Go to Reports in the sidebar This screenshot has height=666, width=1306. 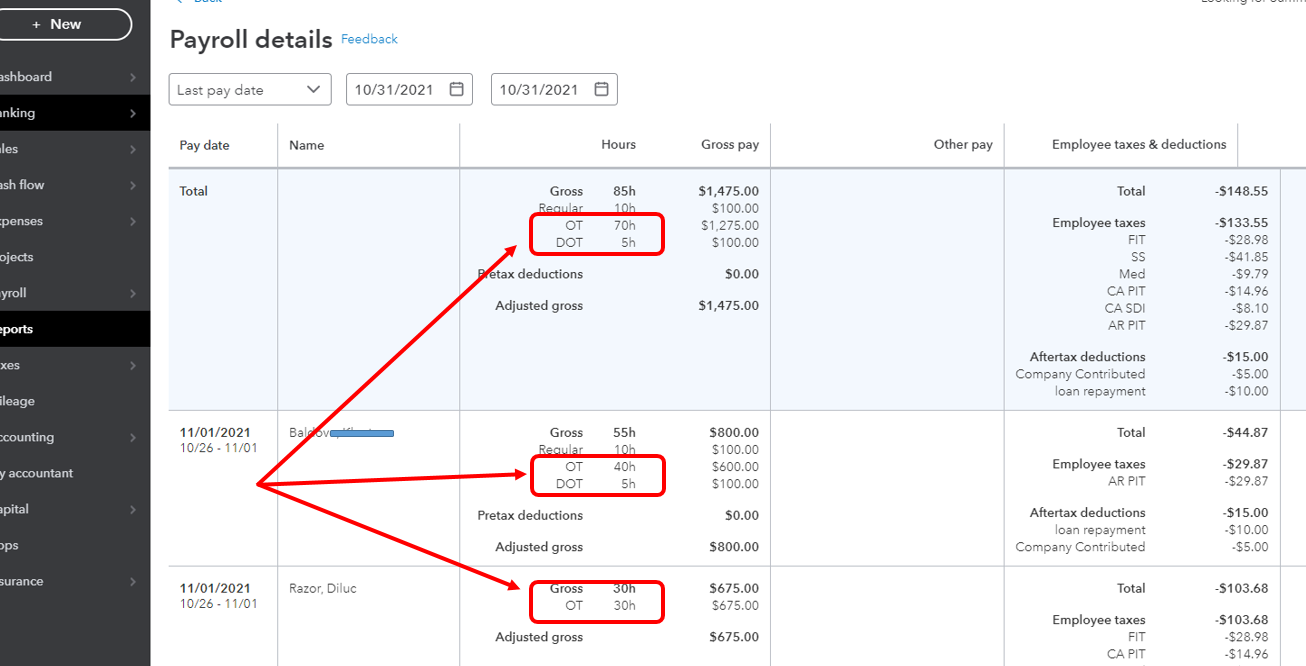18,329
